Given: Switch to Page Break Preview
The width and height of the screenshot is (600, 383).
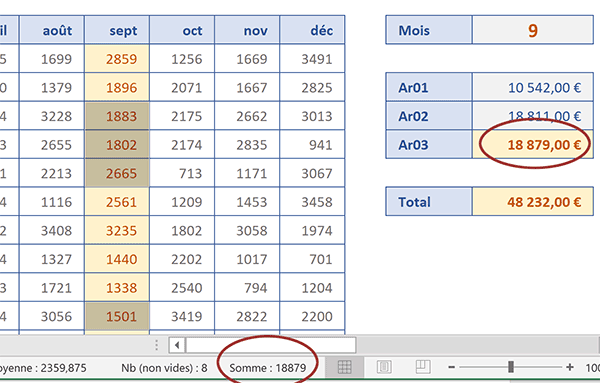Looking at the screenshot, I should pos(423,367).
